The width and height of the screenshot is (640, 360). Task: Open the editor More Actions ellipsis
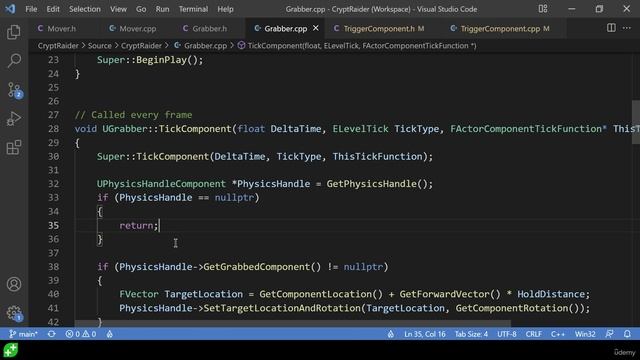click(x=627, y=28)
